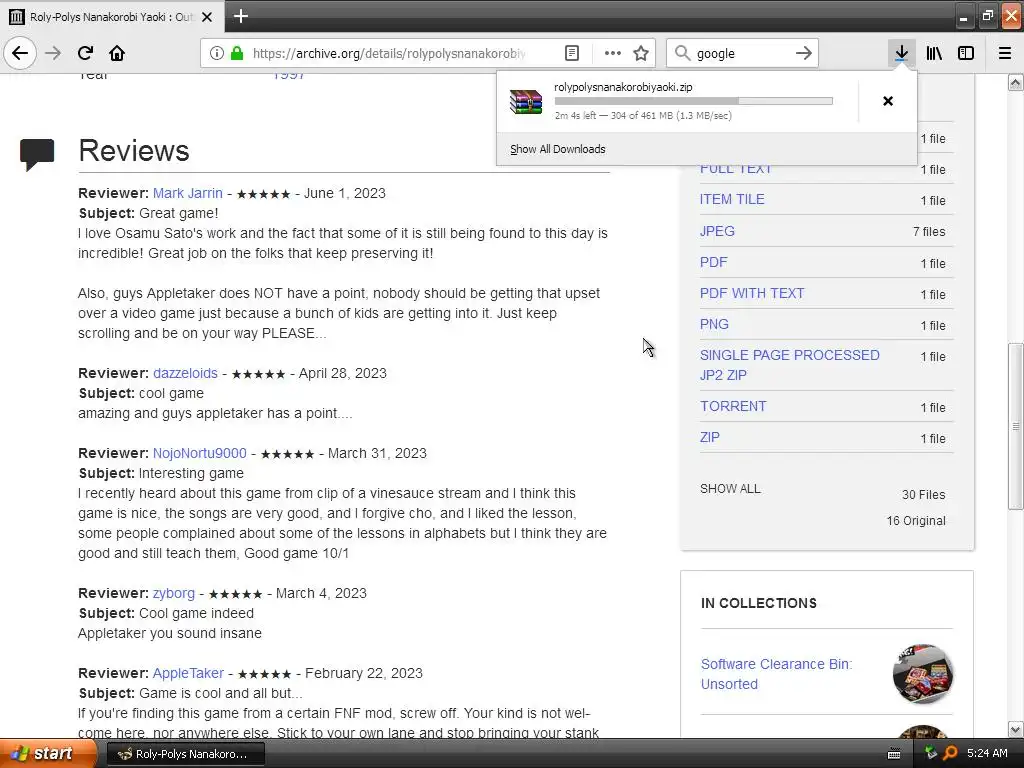Click the 30 Files count
The width and height of the screenshot is (1024, 768).
point(923,494)
